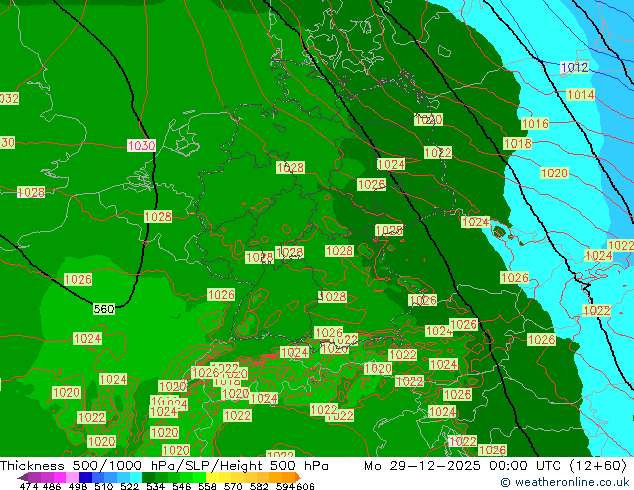634x490 pixels.
Task: Click the 1018 pressure label
Action: click(518, 143)
